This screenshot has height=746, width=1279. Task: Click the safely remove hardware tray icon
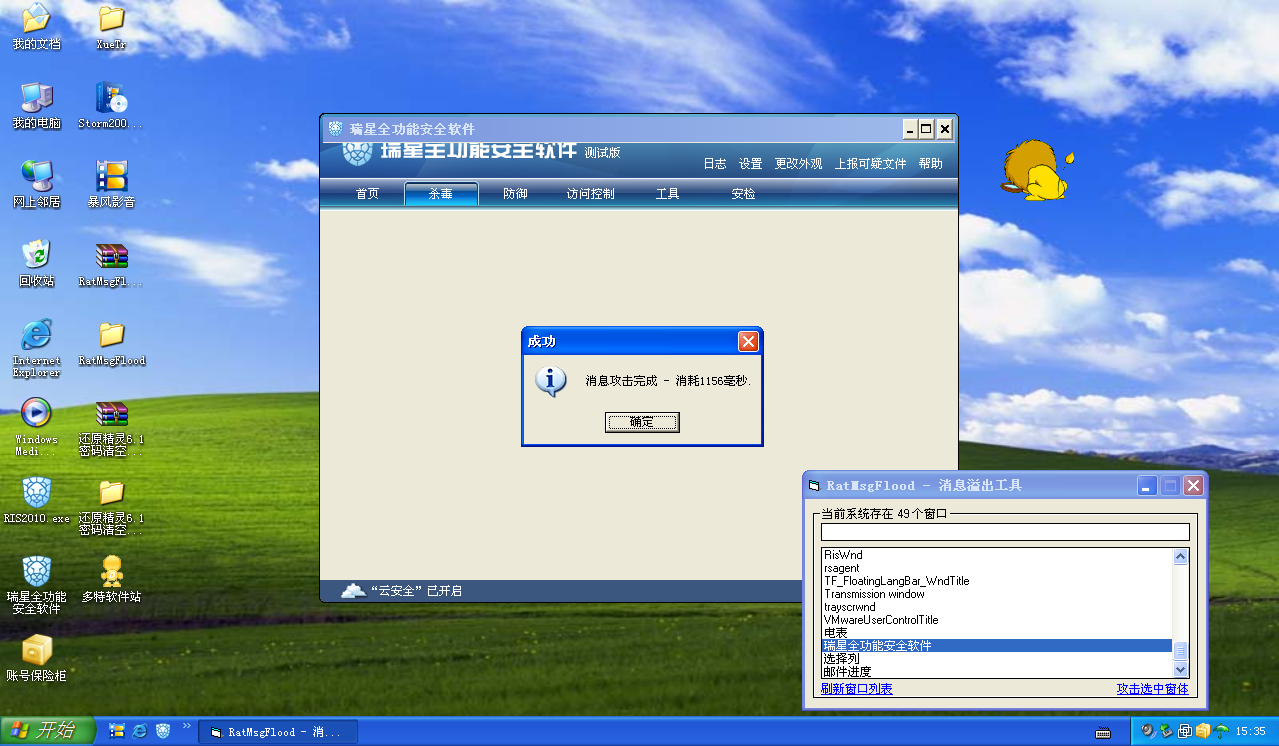[x=1166, y=731]
